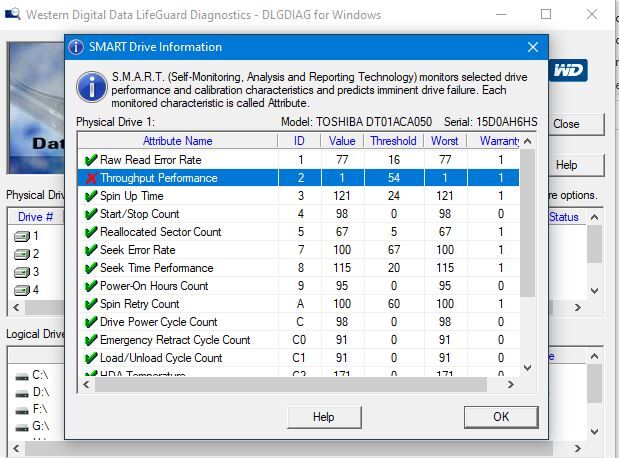Screen dimensions: 619x458
Task: Sort by the ID column header
Action: [299, 141]
